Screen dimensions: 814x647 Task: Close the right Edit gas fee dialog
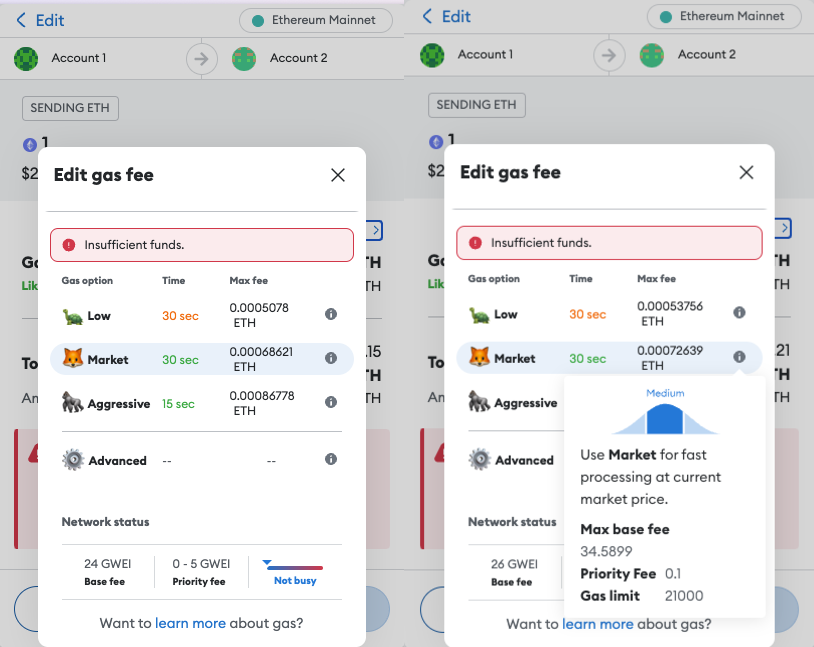point(746,172)
